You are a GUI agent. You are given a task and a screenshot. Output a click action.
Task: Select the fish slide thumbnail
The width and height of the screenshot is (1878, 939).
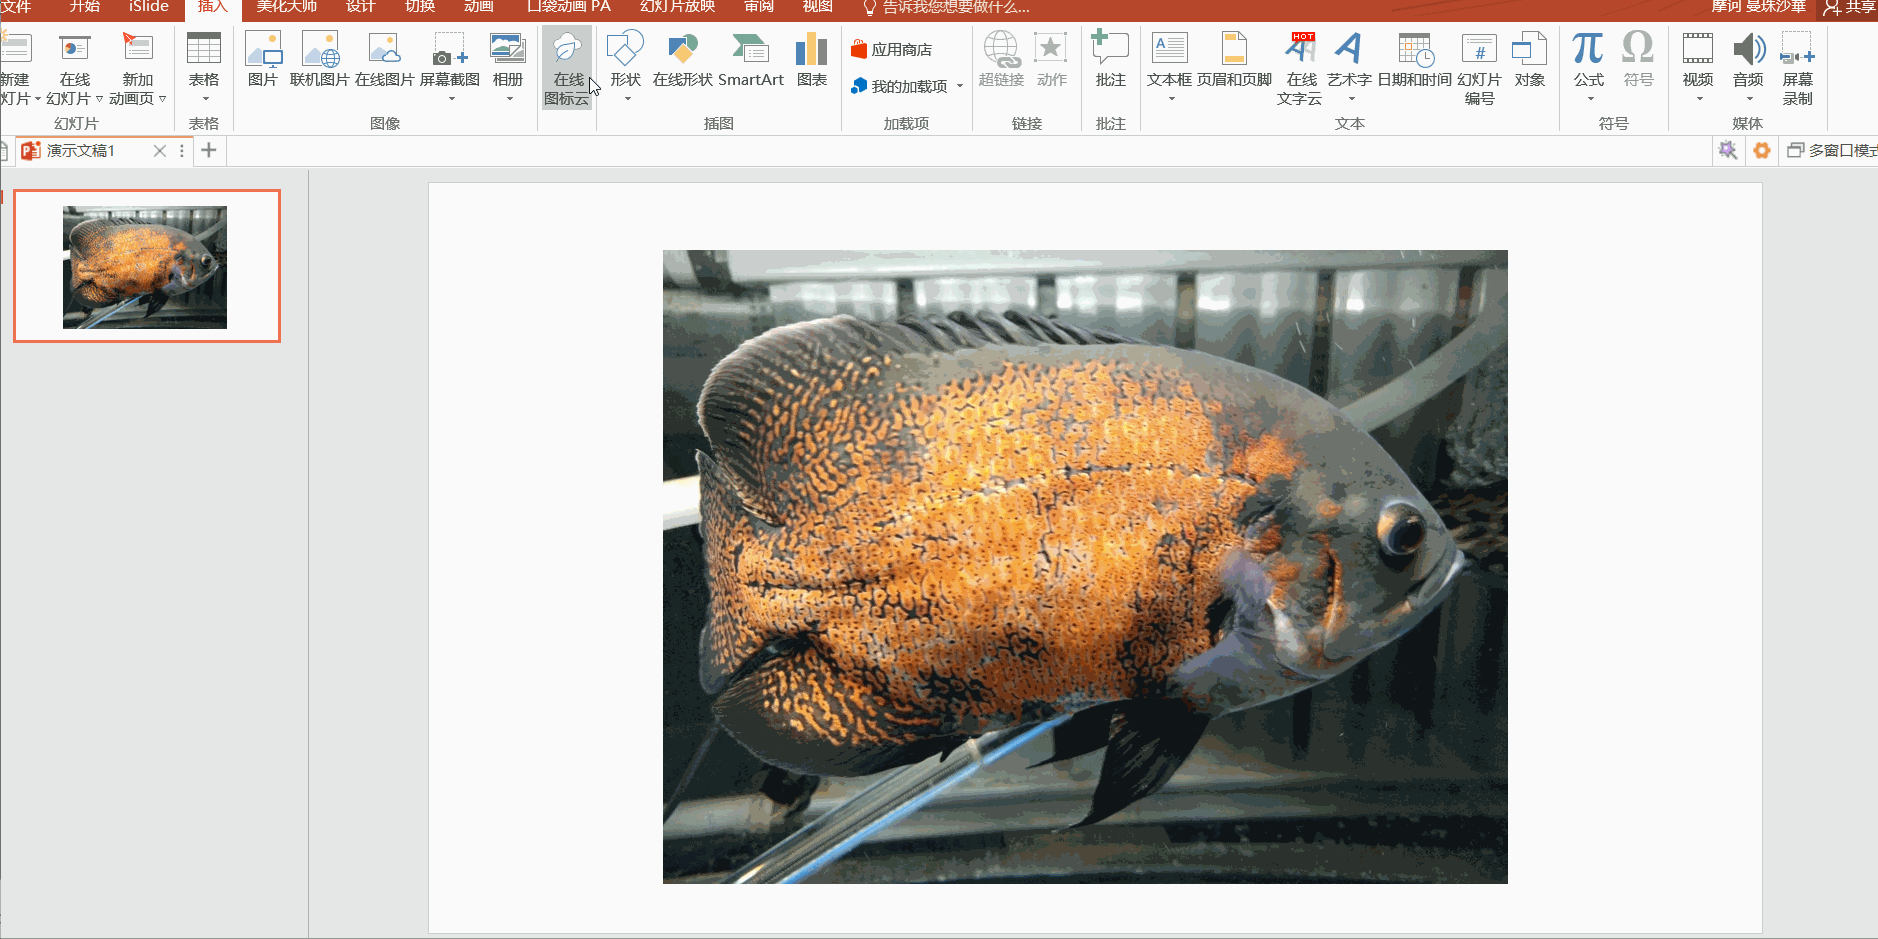point(146,267)
